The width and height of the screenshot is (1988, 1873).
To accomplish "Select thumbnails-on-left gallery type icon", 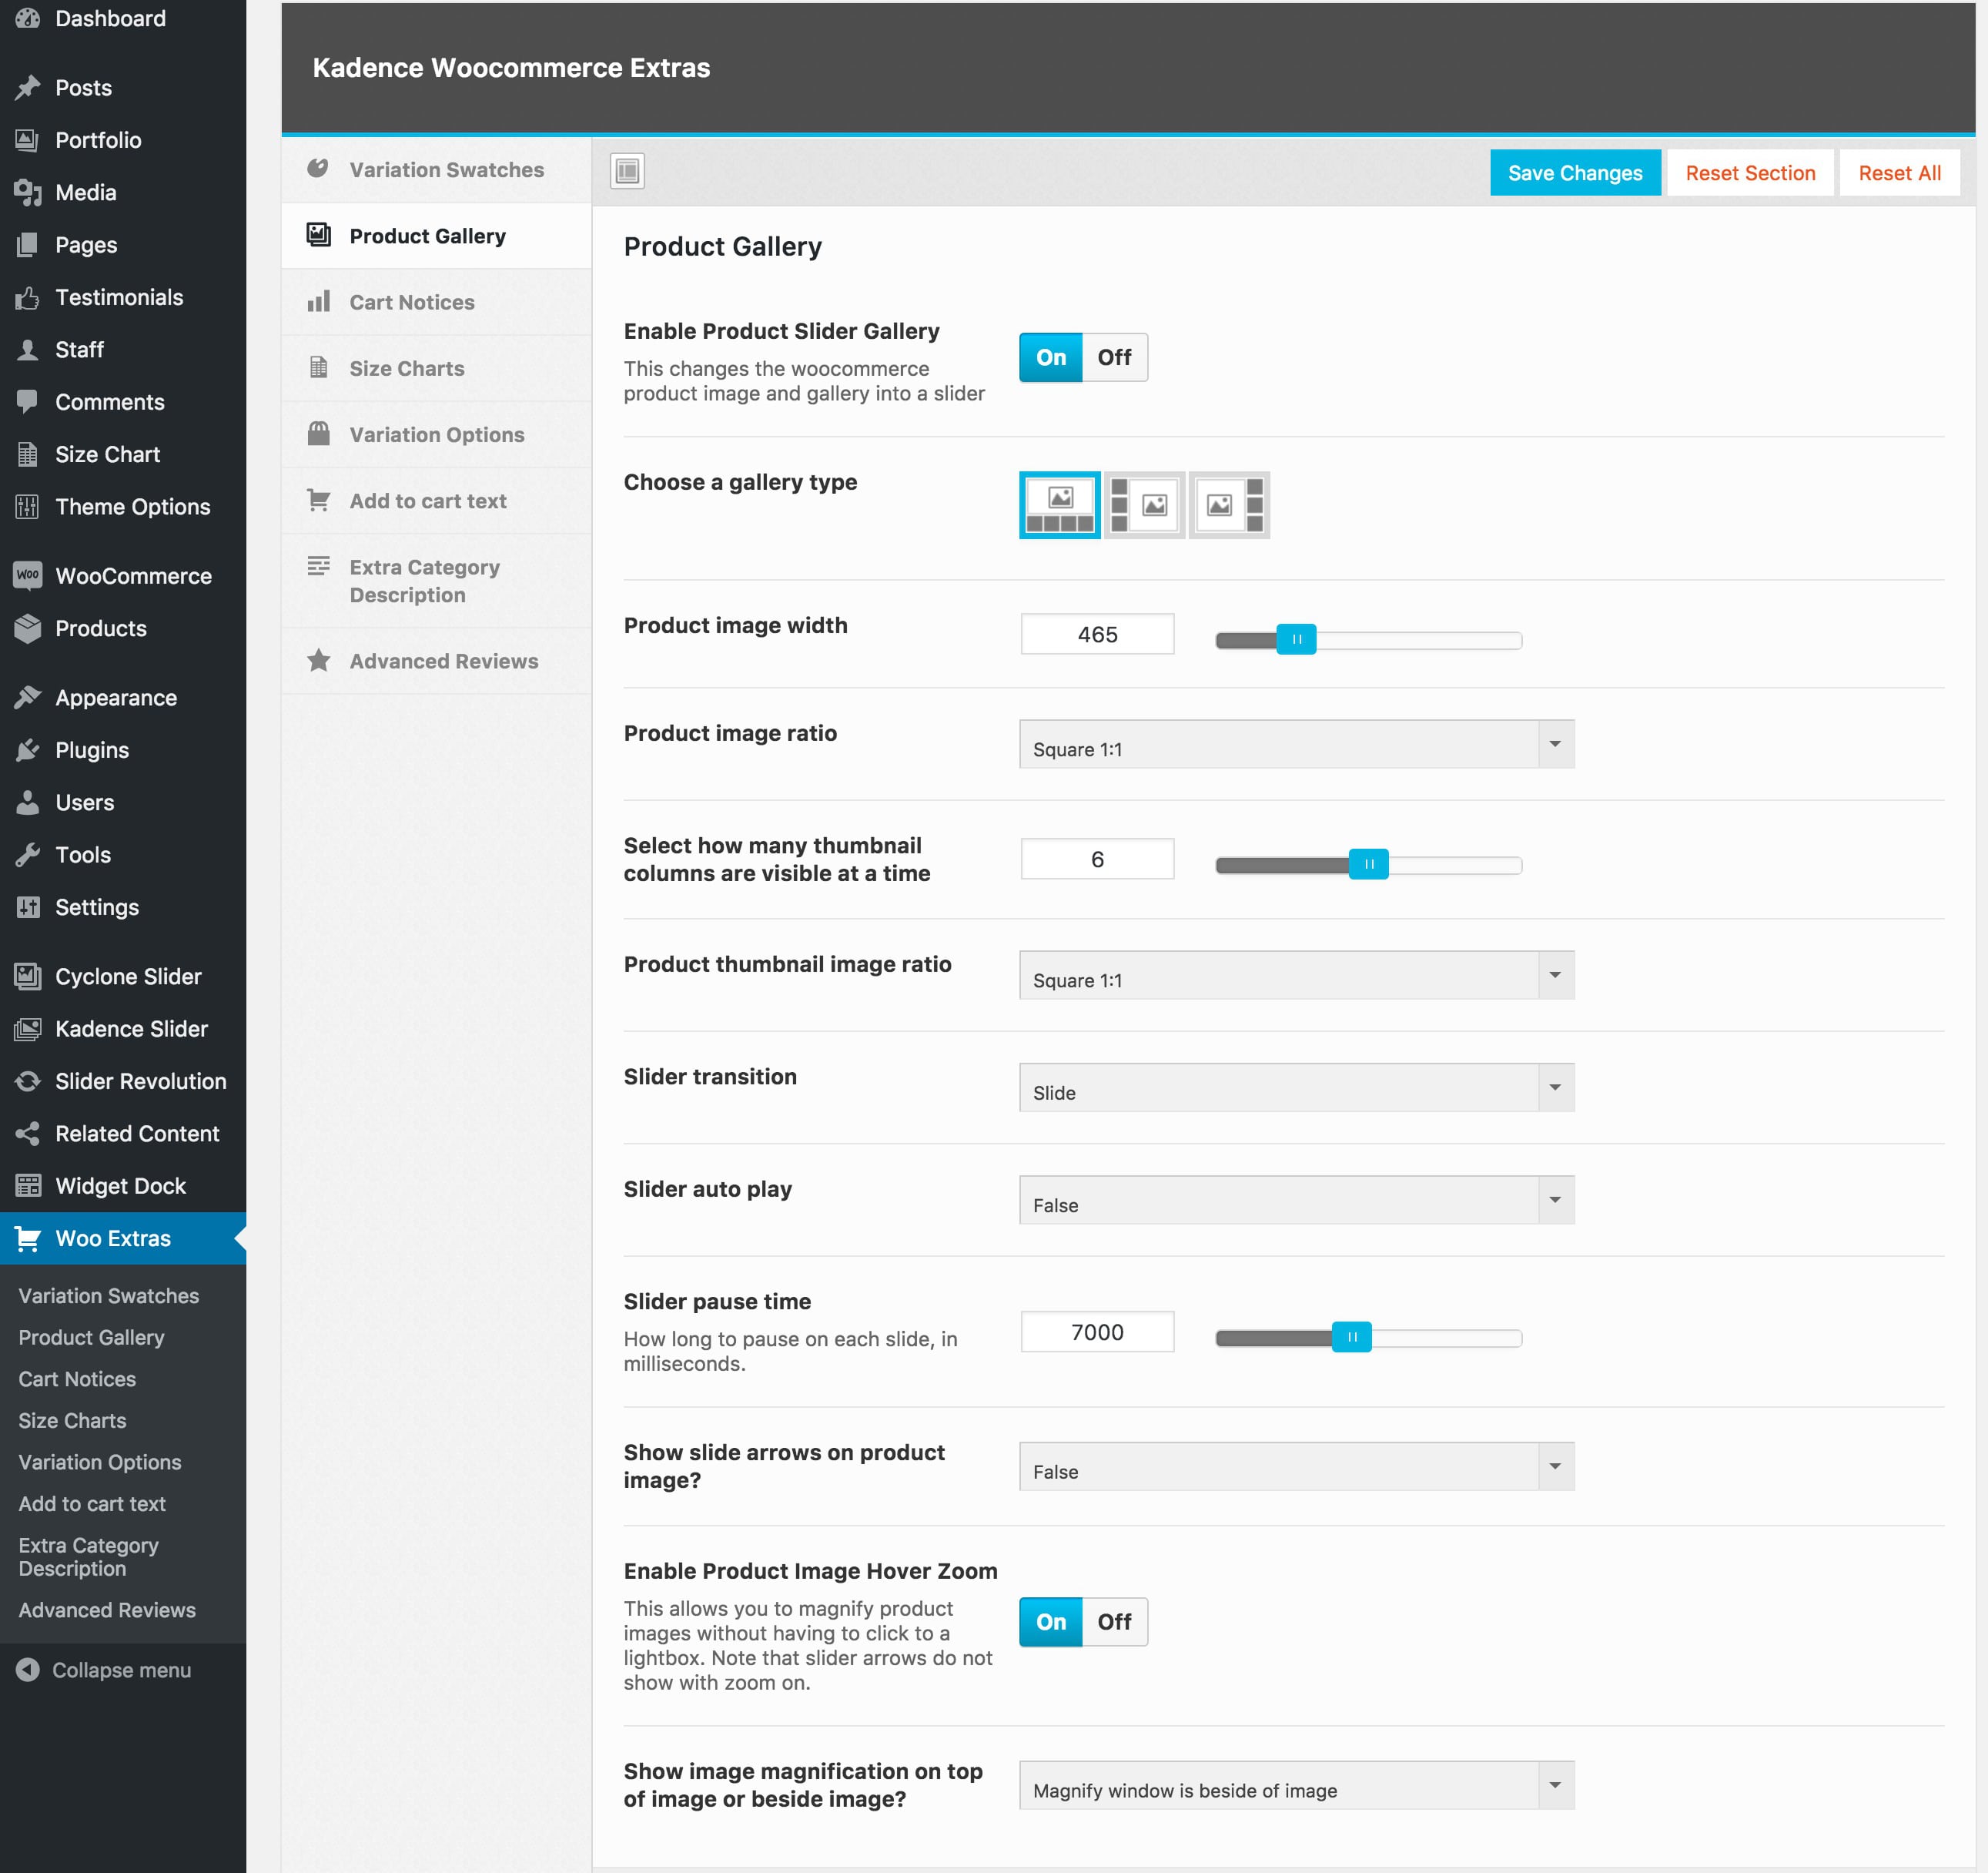I will pos(1144,505).
